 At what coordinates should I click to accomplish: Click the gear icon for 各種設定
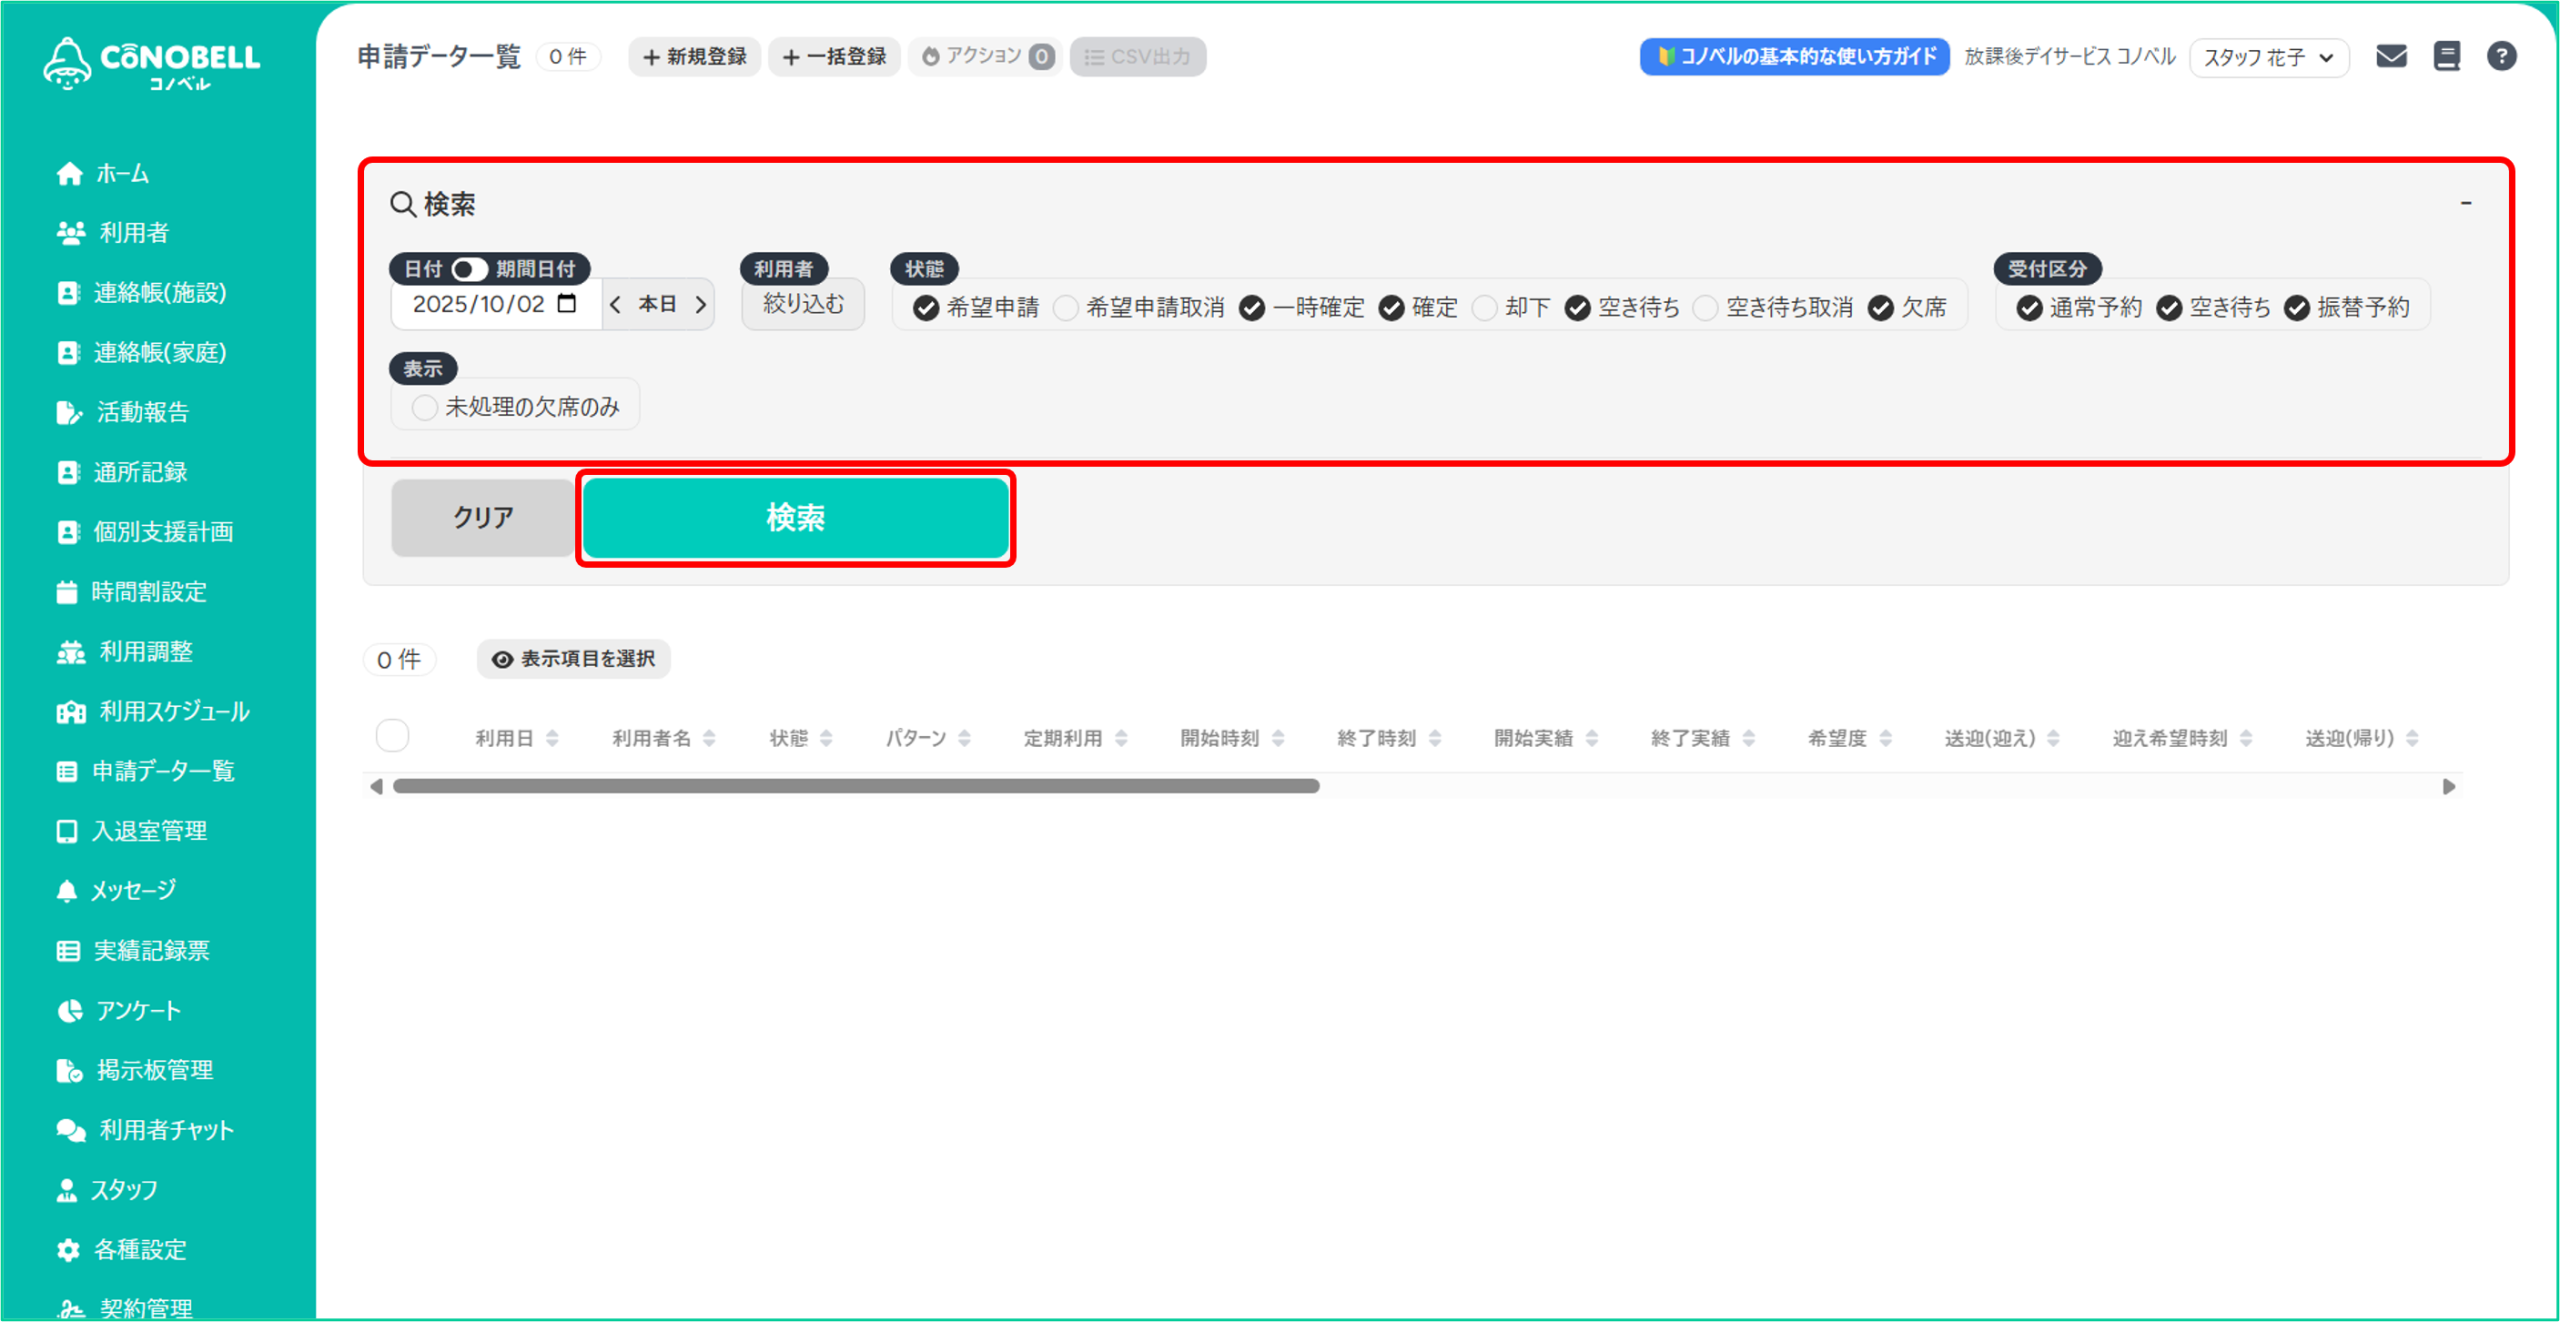click(x=68, y=1249)
